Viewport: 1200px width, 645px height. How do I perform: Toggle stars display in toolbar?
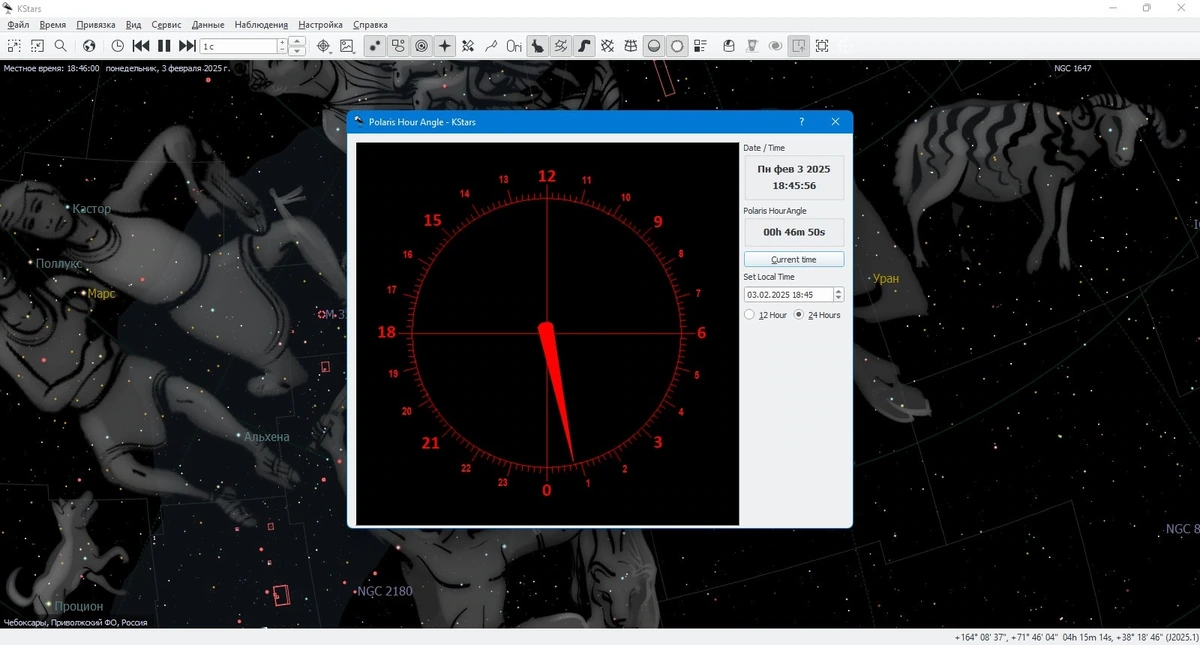pyautogui.click(x=374, y=46)
